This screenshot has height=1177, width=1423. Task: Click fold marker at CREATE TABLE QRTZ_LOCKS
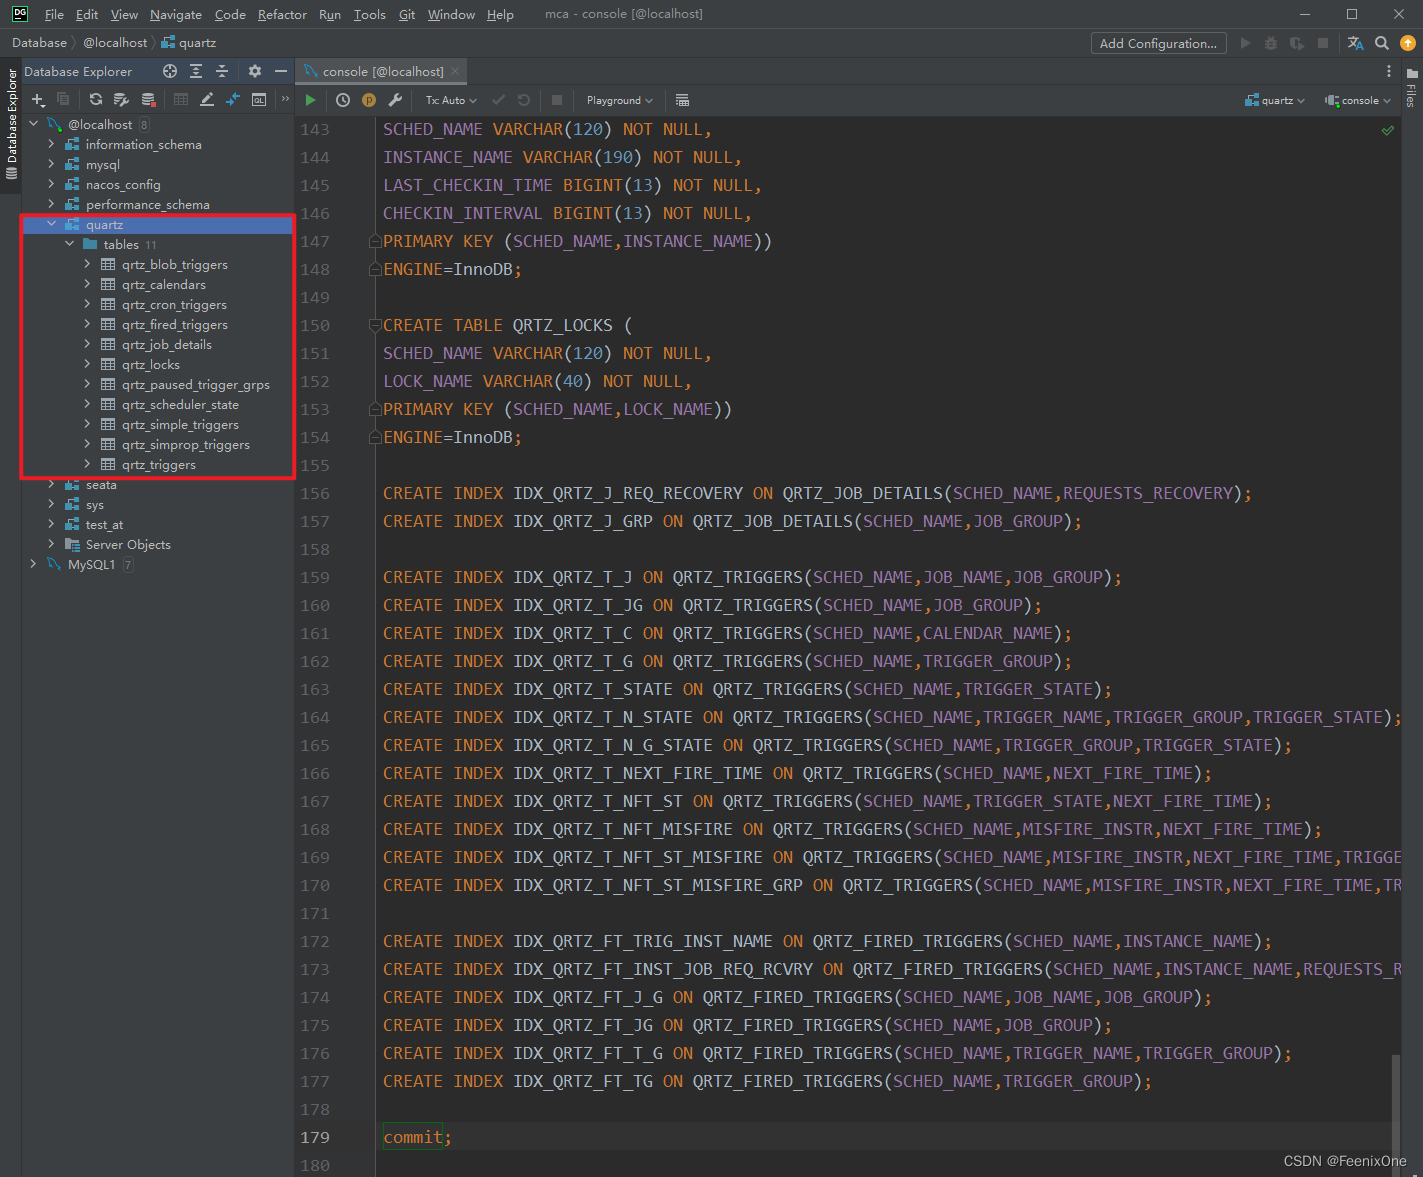(x=375, y=325)
